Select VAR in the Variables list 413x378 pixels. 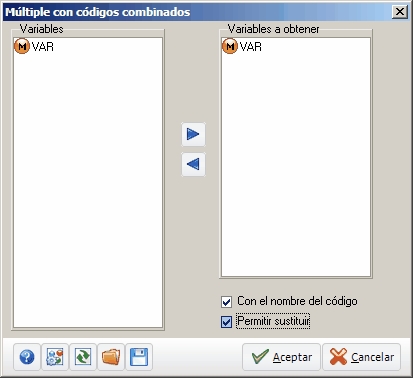(x=34, y=46)
